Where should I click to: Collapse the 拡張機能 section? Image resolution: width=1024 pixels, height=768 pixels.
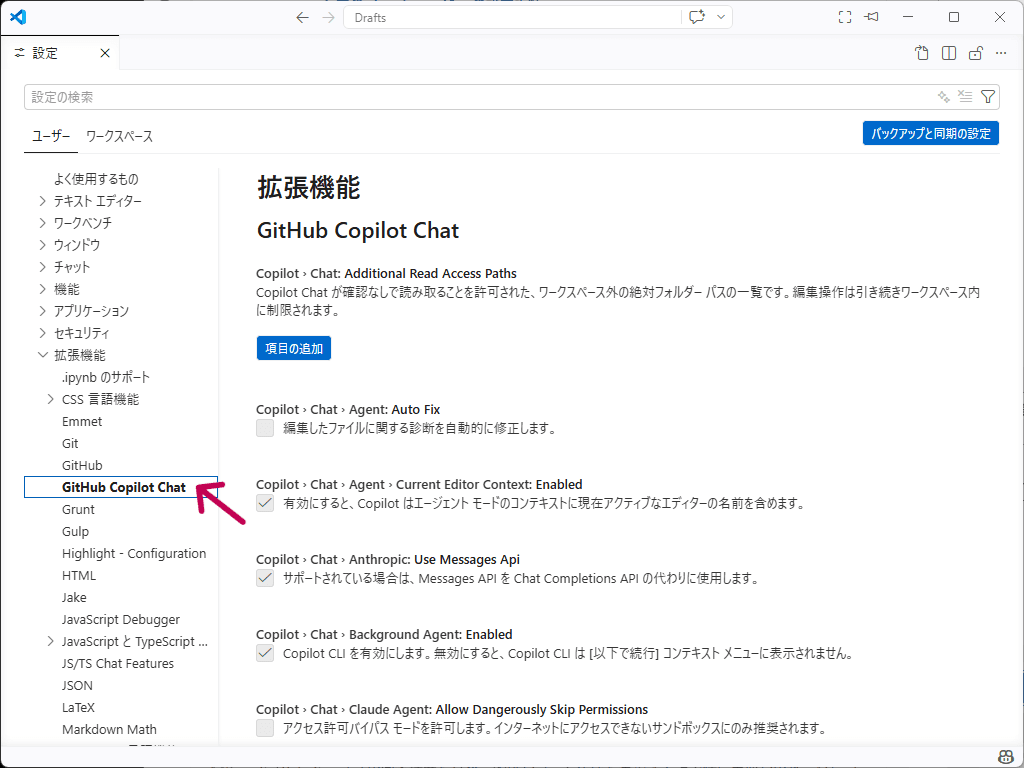click(42, 355)
